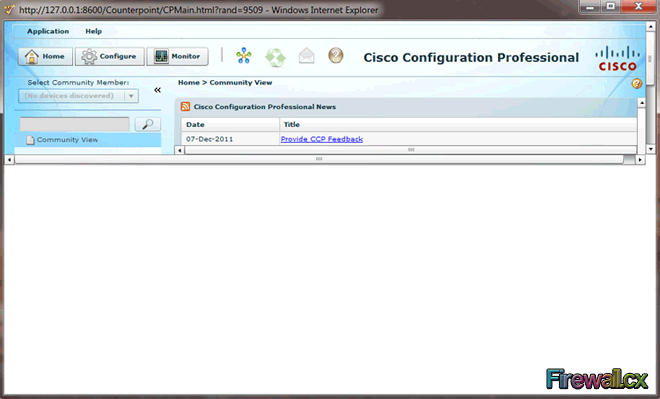Collapse left pane with double chevron
The image size is (660, 399).
pos(157,90)
